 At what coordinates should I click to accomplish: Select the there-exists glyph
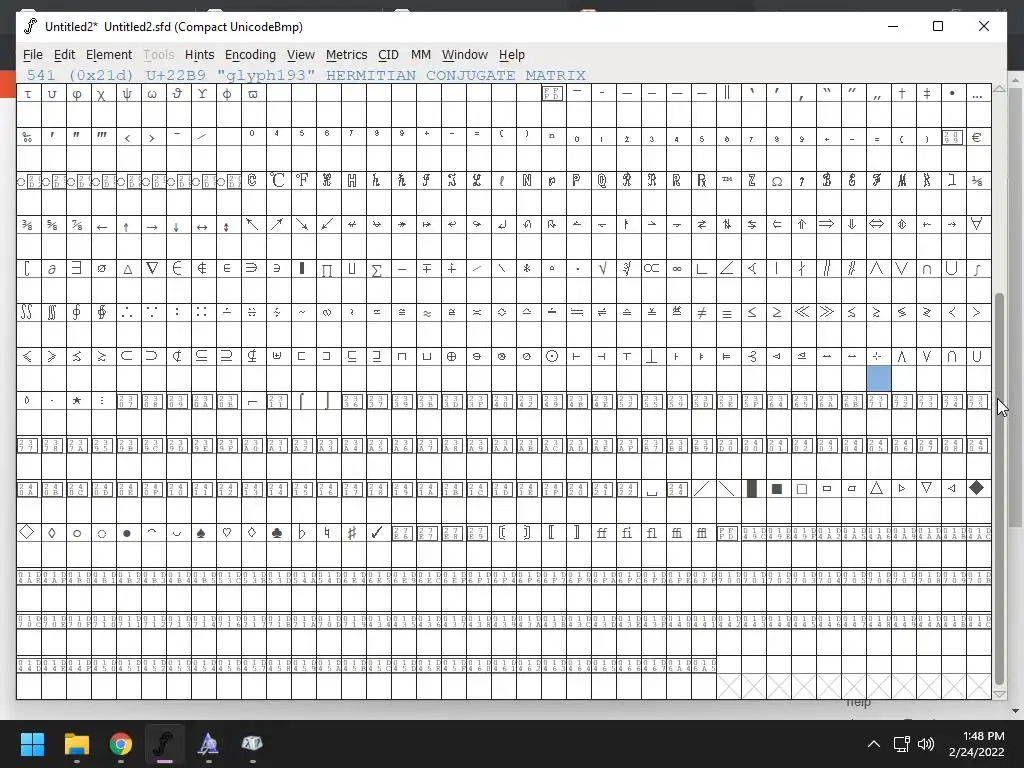tap(76, 269)
